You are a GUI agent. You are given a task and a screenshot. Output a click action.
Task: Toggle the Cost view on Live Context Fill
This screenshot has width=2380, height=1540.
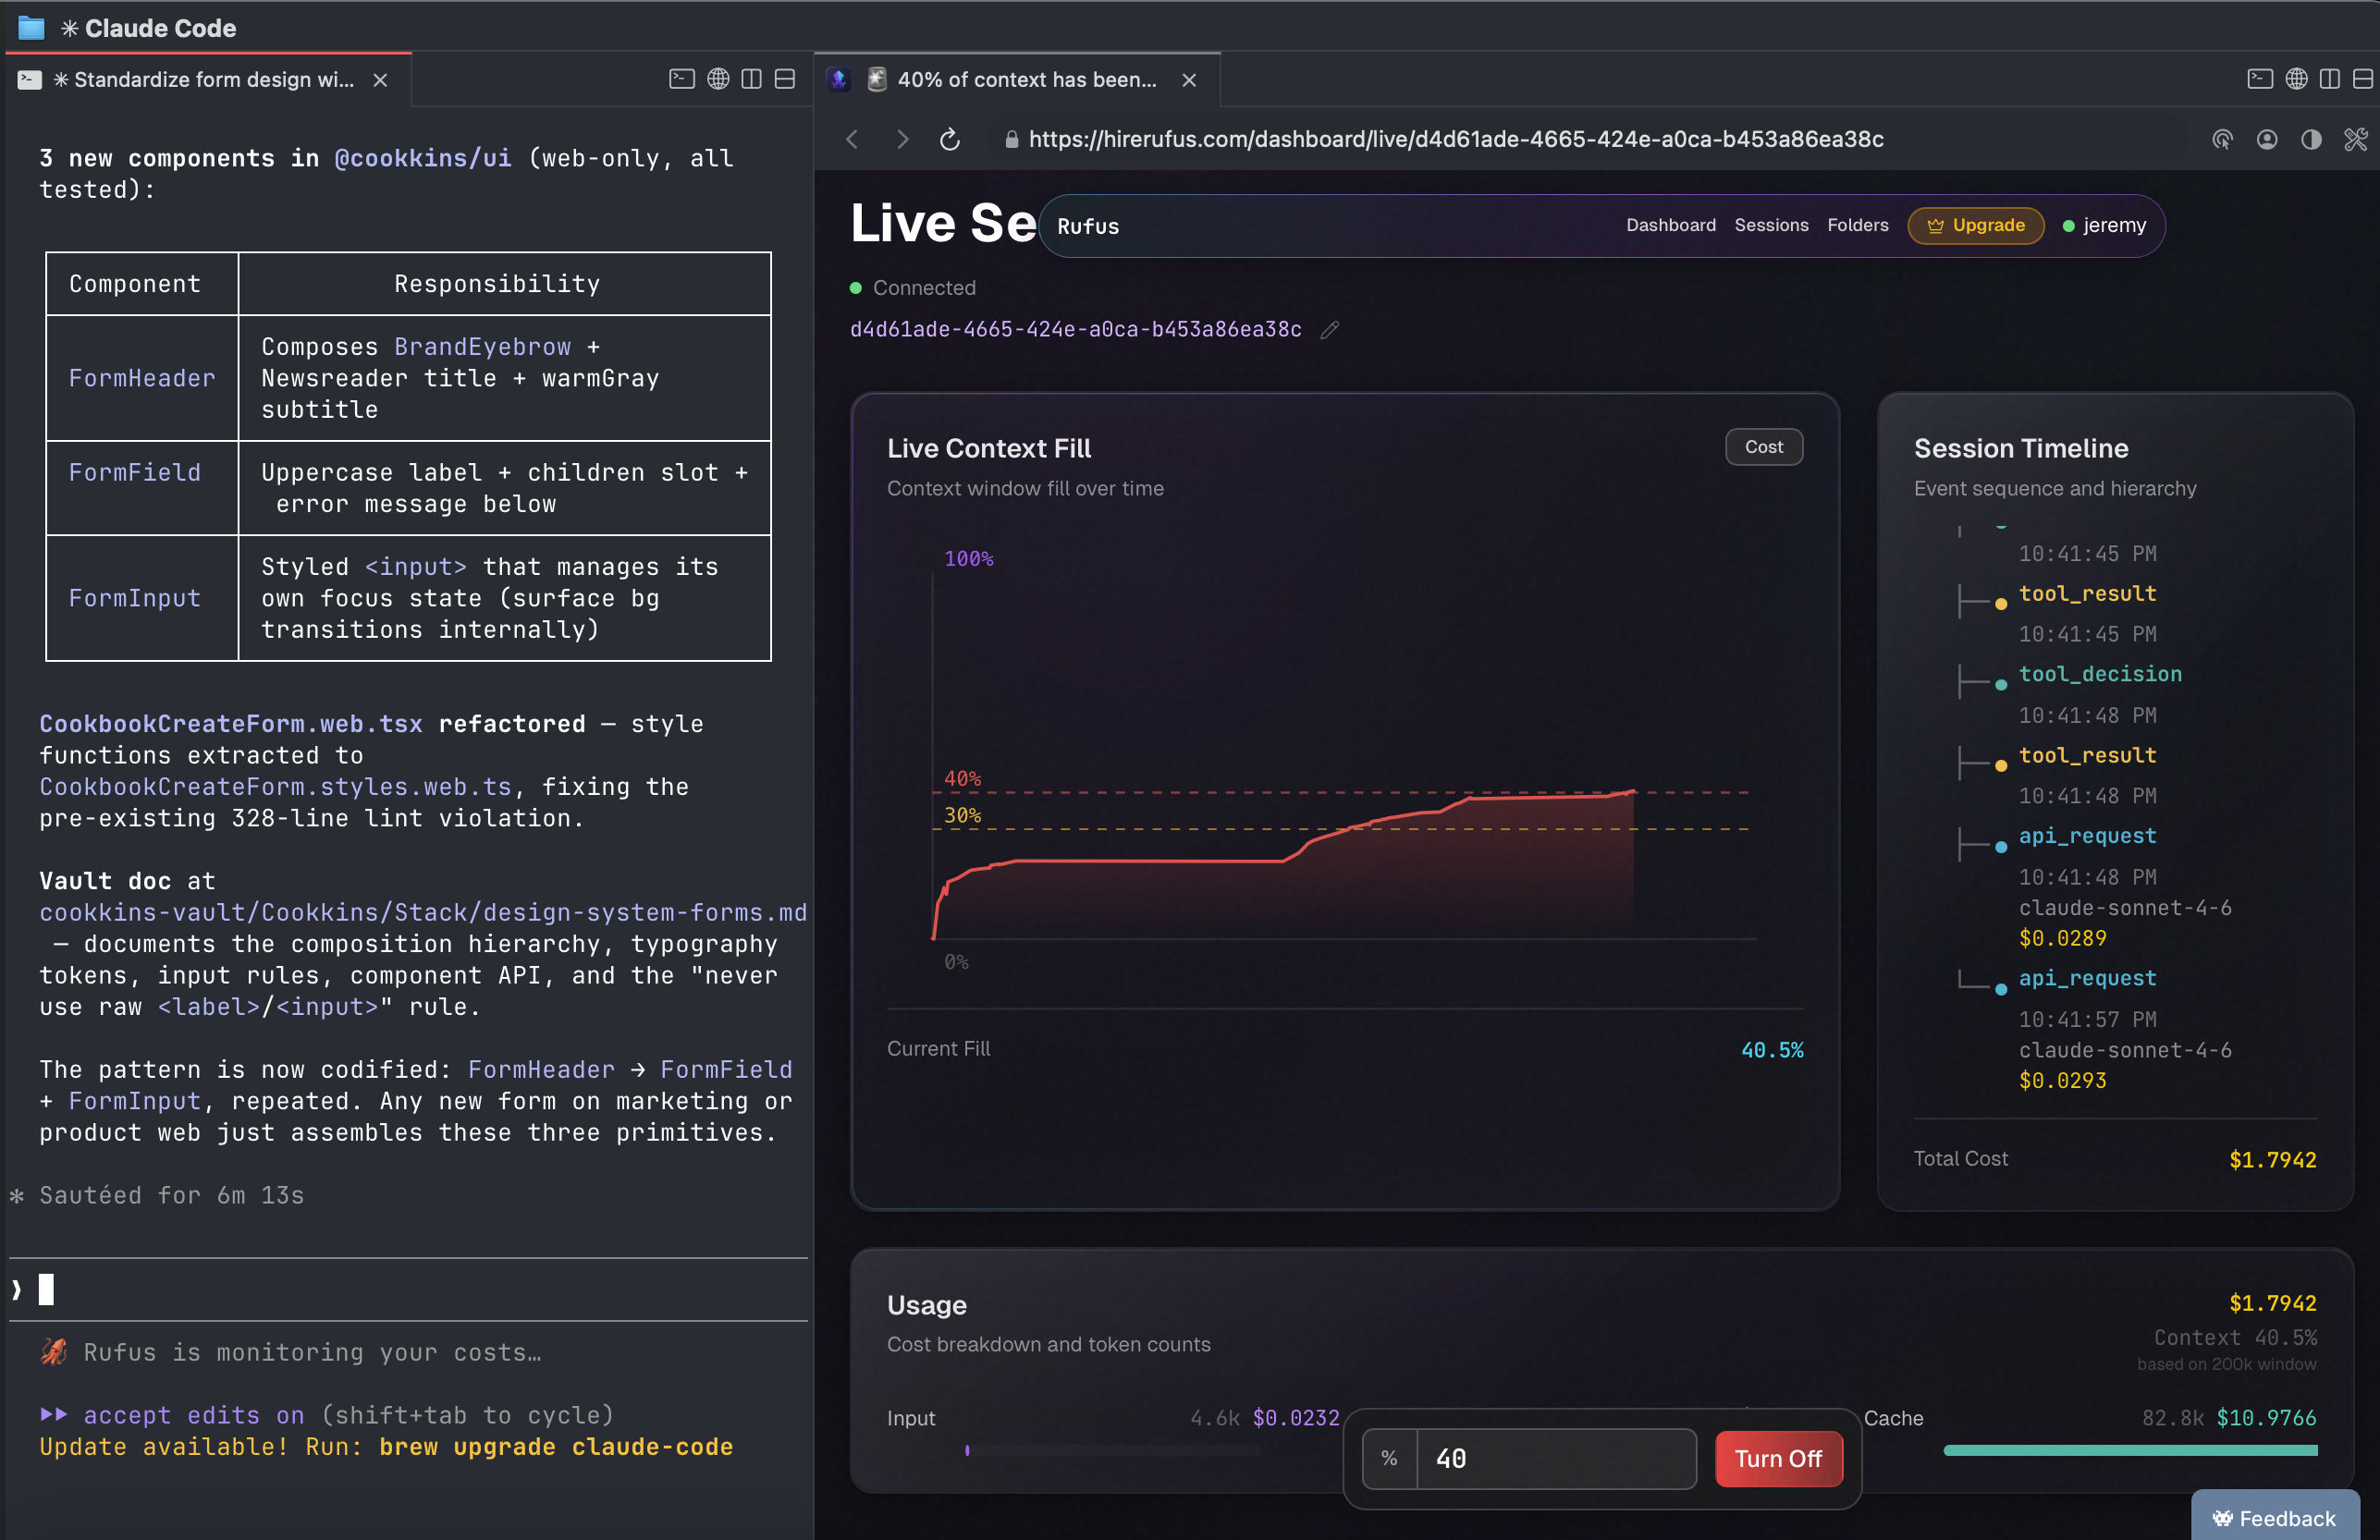[x=1763, y=447]
